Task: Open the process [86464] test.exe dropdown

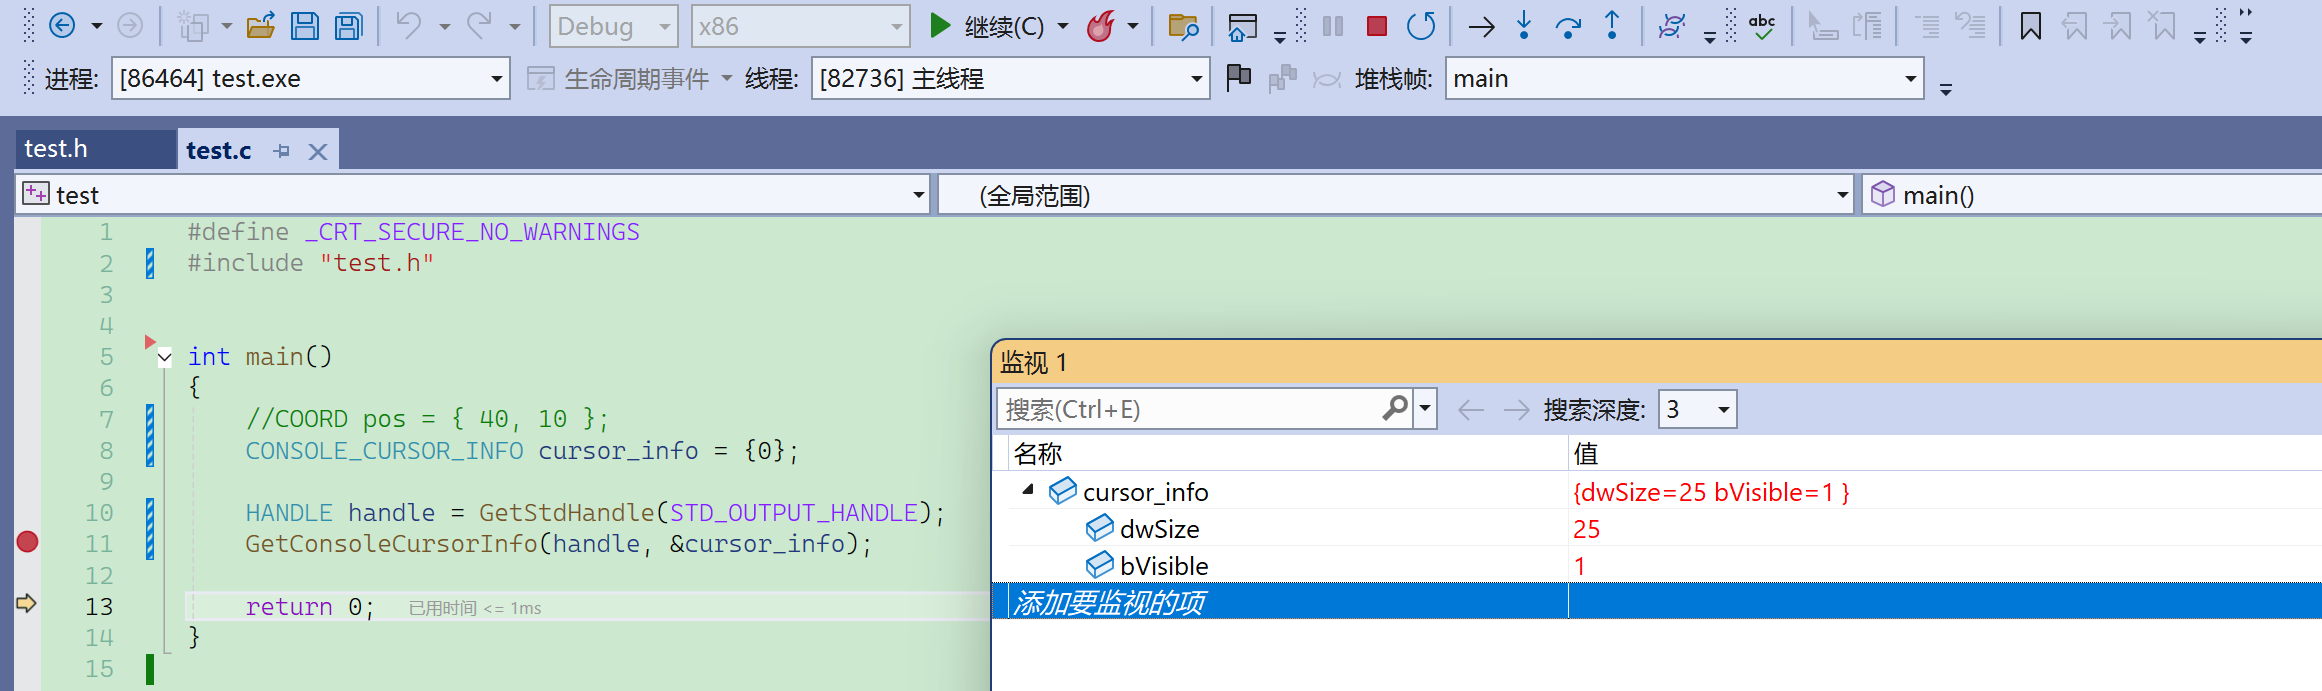Action: click(310, 78)
